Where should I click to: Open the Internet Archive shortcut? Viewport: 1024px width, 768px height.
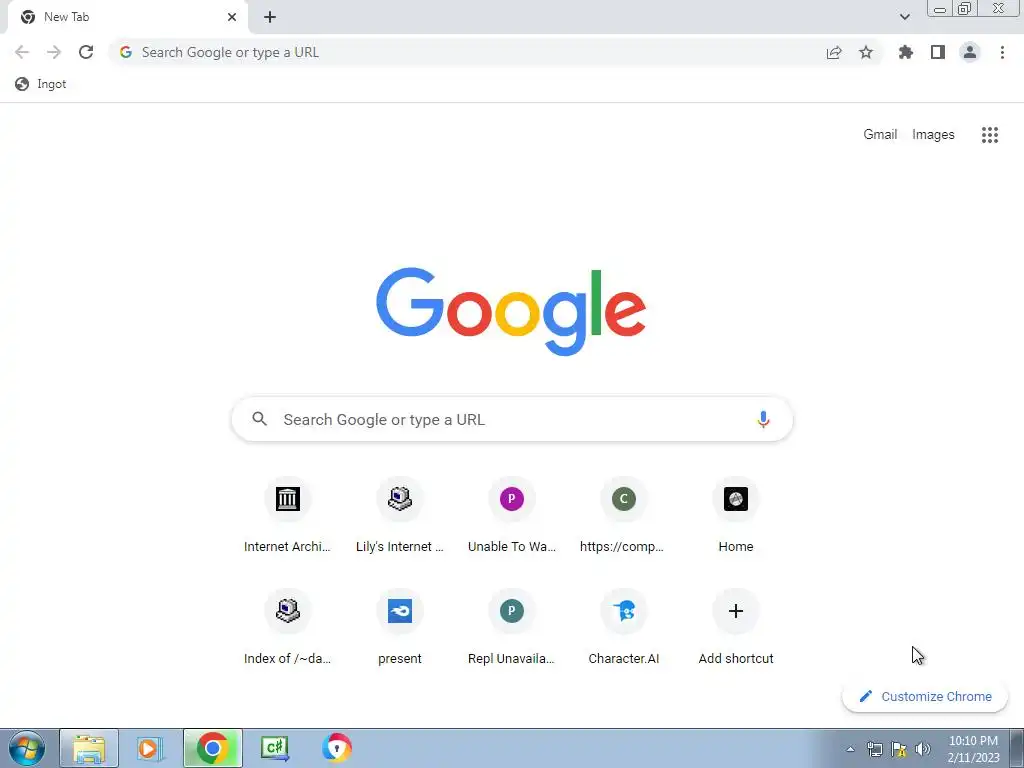click(x=287, y=516)
